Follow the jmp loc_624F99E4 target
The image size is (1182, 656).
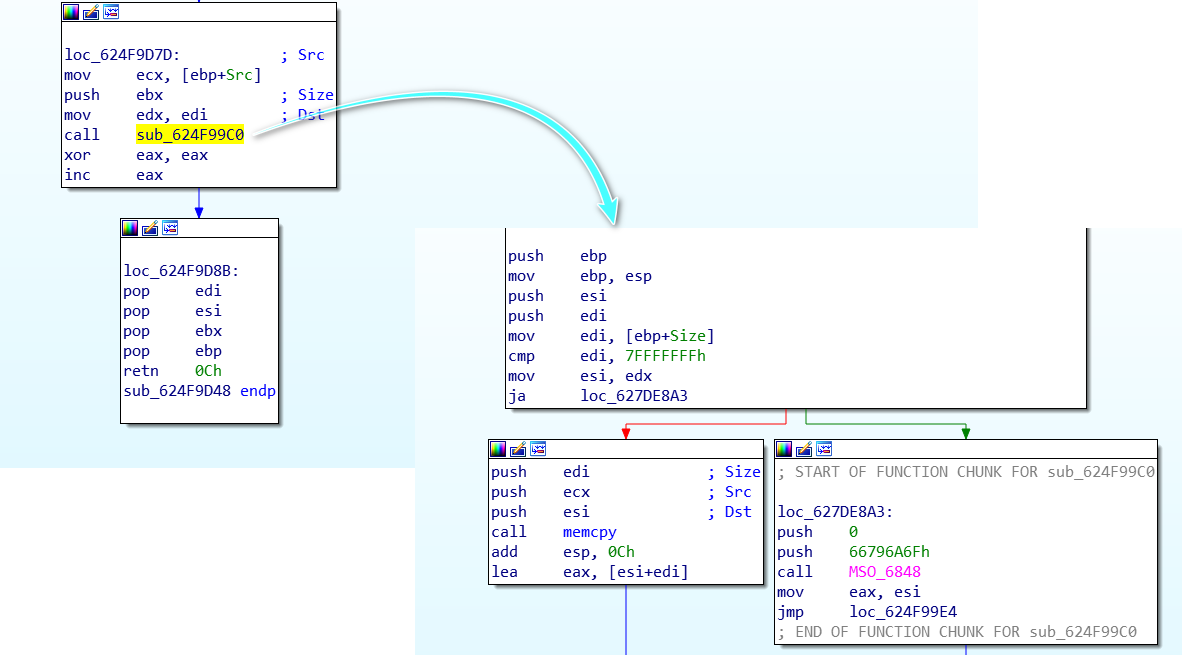pyautogui.click(x=903, y=612)
